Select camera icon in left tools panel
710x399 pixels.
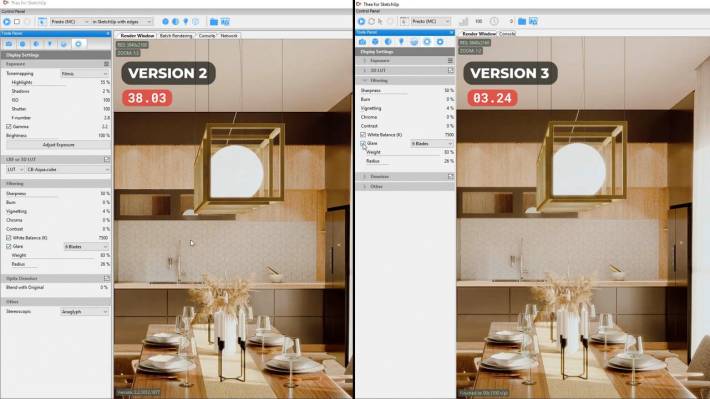(9, 44)
